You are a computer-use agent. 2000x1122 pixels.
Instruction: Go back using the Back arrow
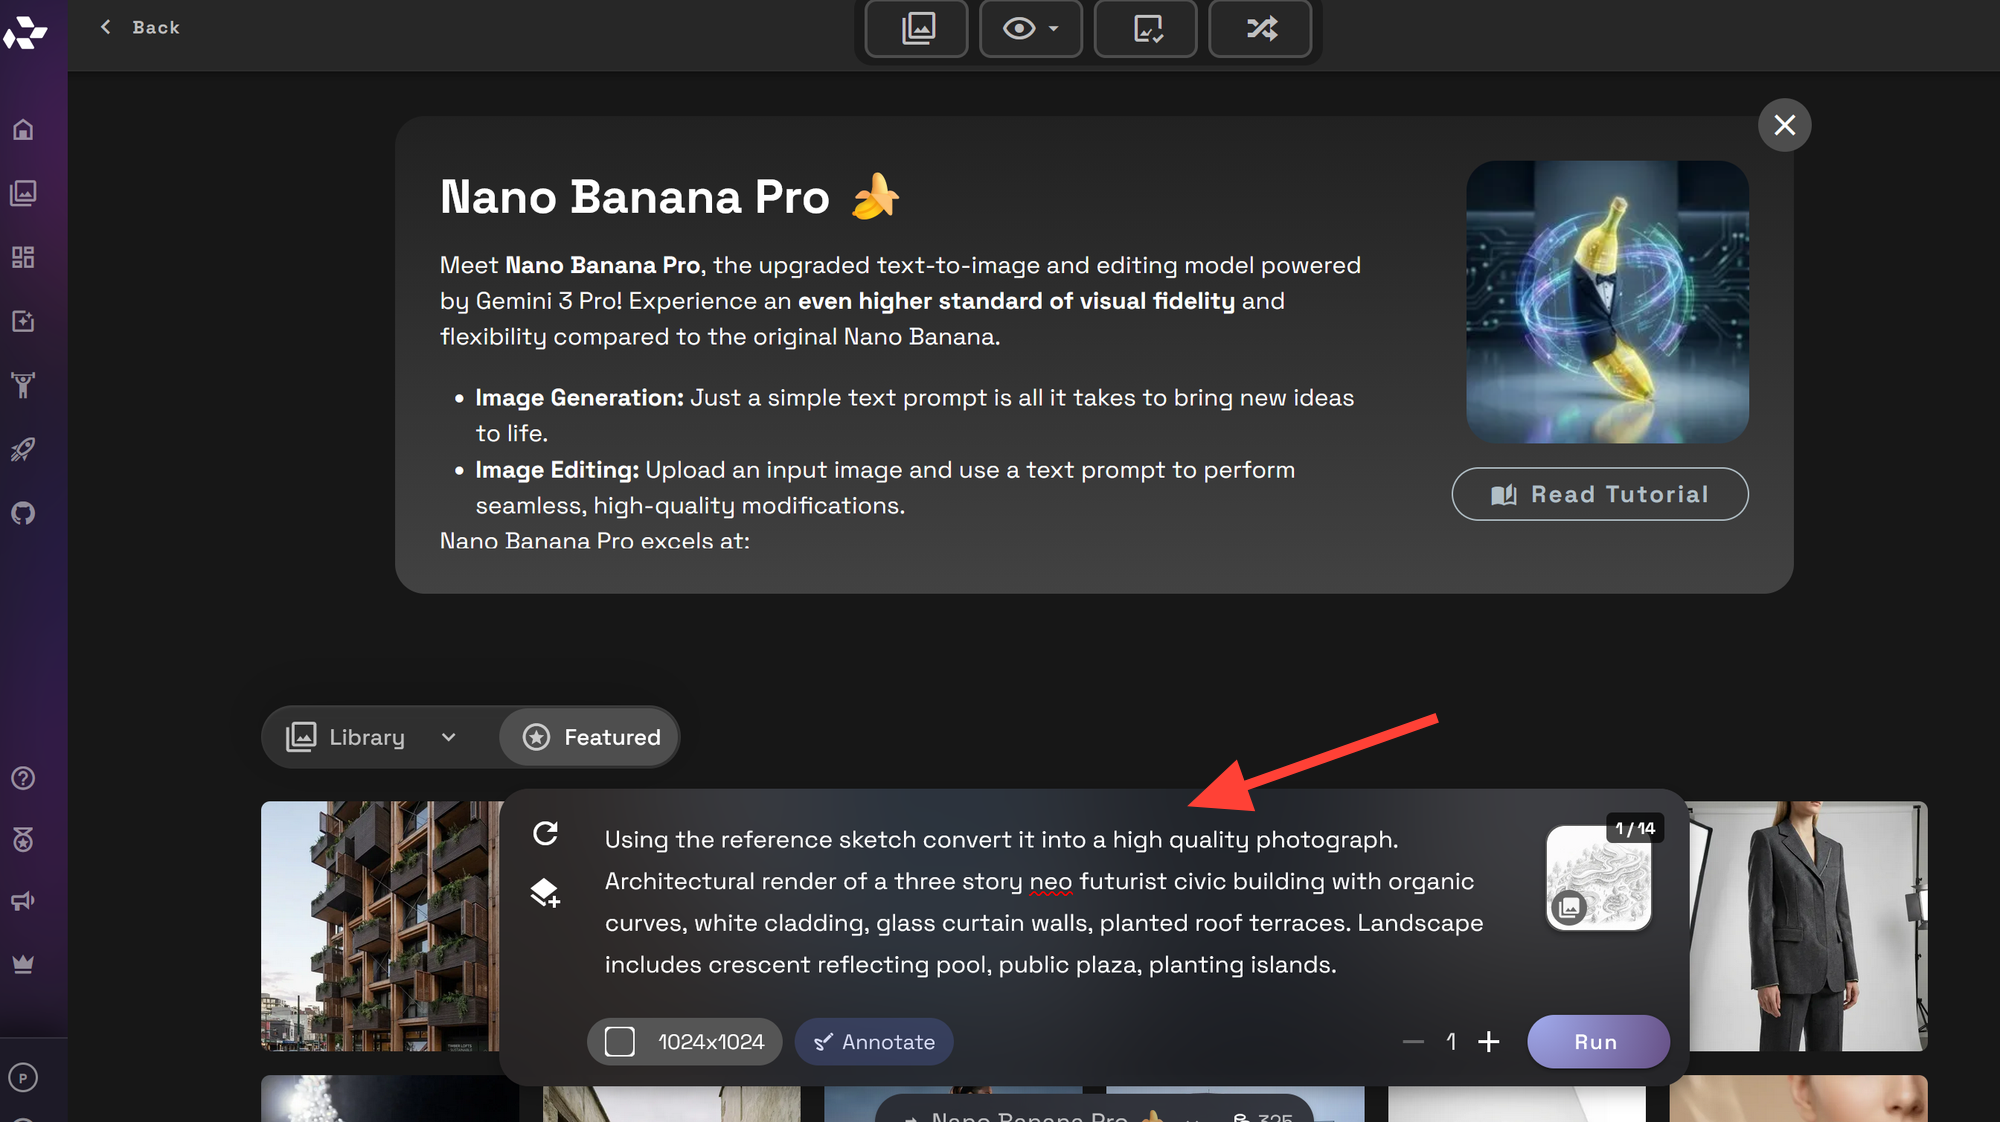tap(140, 27)
